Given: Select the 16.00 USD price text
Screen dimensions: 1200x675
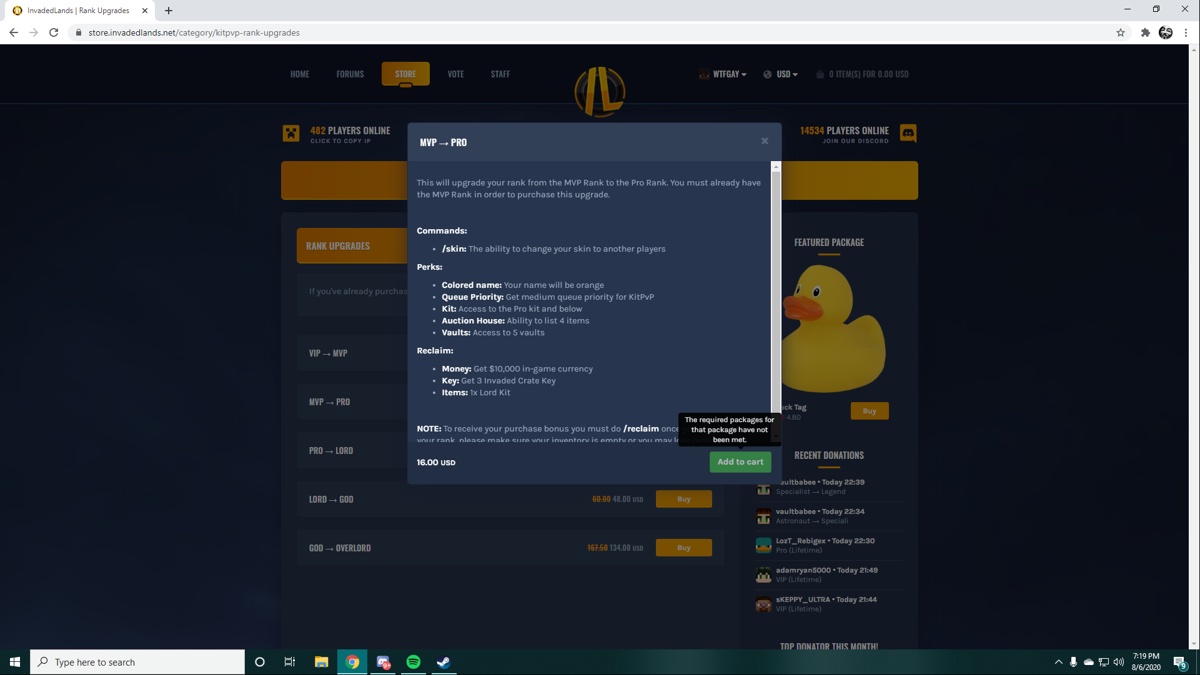Looking at the screenshot, I should coord(436,462).
